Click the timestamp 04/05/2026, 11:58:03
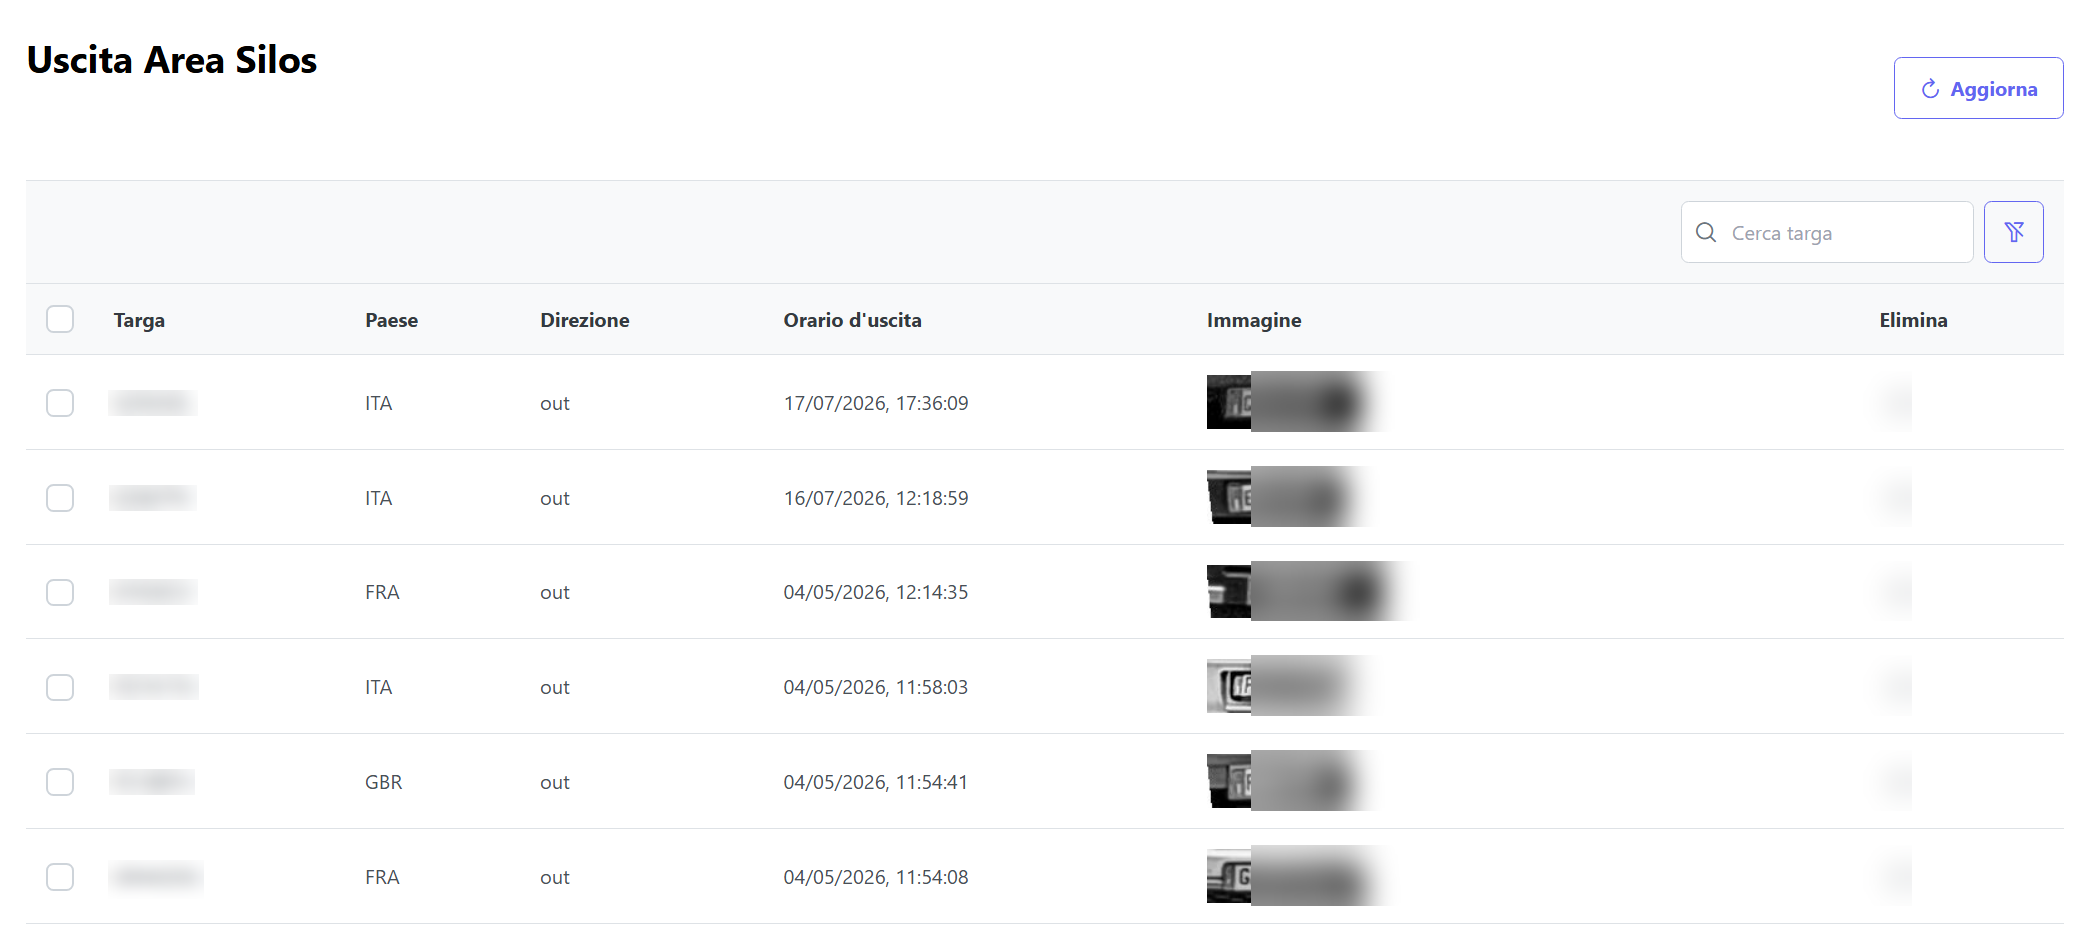This screenshot has height=942, width=2092. tap(876, 687)
